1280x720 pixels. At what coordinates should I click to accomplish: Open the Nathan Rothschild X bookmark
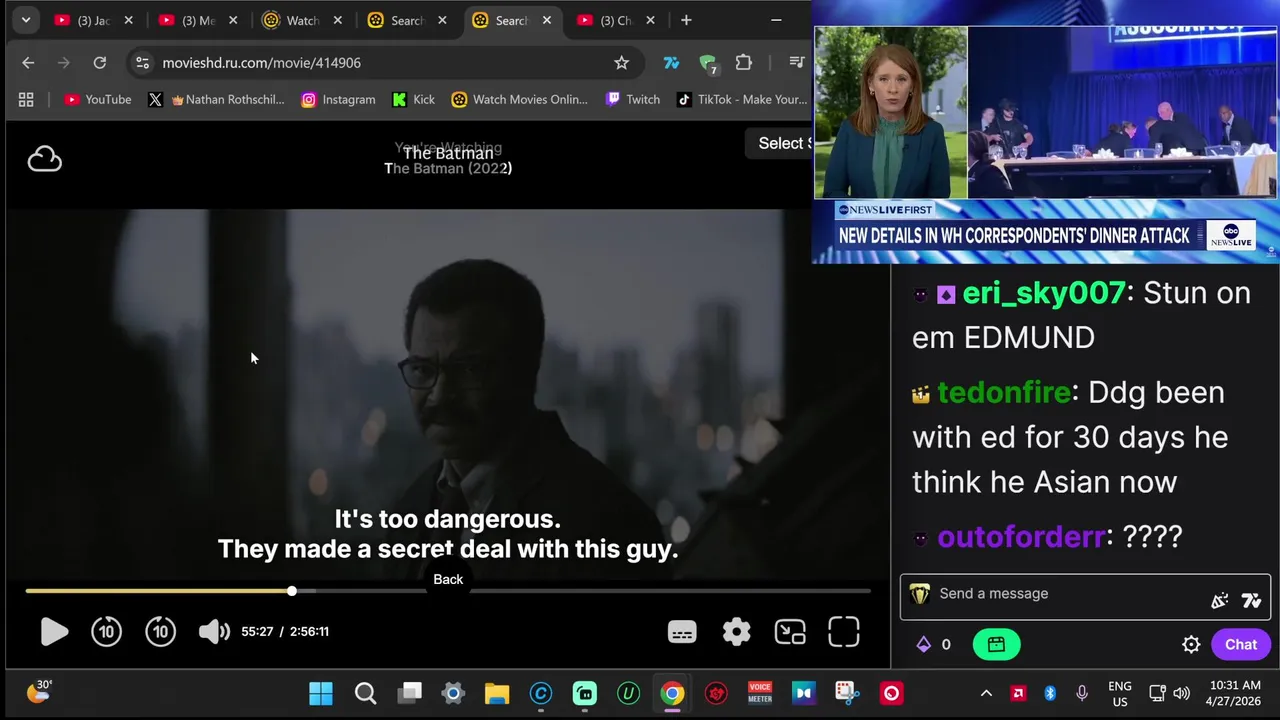pyautogui.click(x=216, y=99)
